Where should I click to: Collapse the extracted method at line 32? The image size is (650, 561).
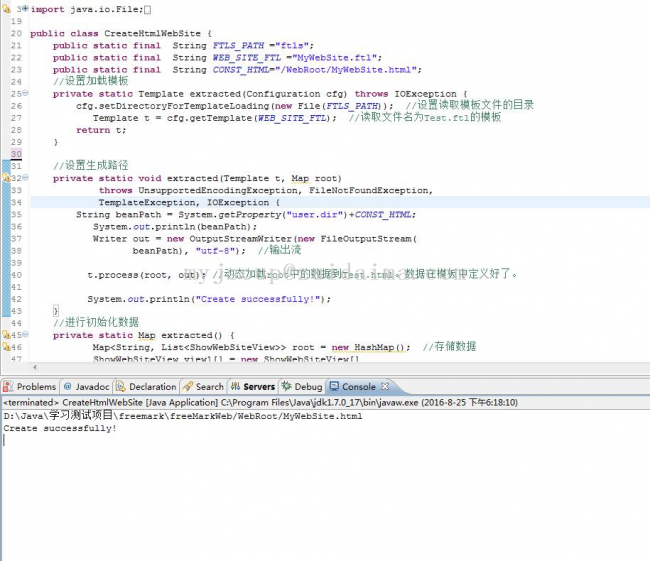pos(25,178)
